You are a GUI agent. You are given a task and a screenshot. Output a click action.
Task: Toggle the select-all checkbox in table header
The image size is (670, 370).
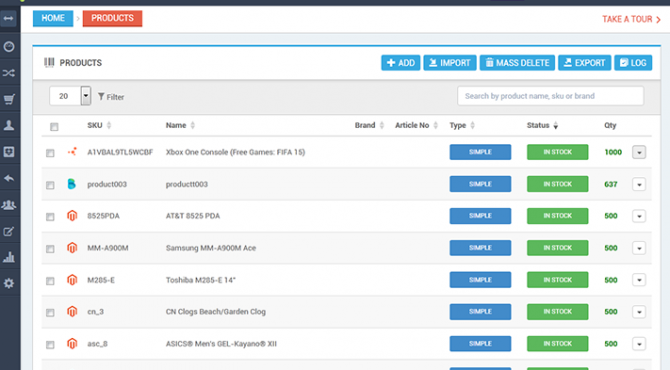(x=54, y=127)
